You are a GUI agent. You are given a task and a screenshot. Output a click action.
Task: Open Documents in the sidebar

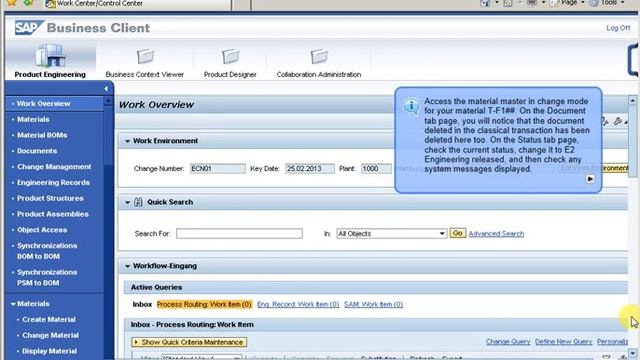37,151
